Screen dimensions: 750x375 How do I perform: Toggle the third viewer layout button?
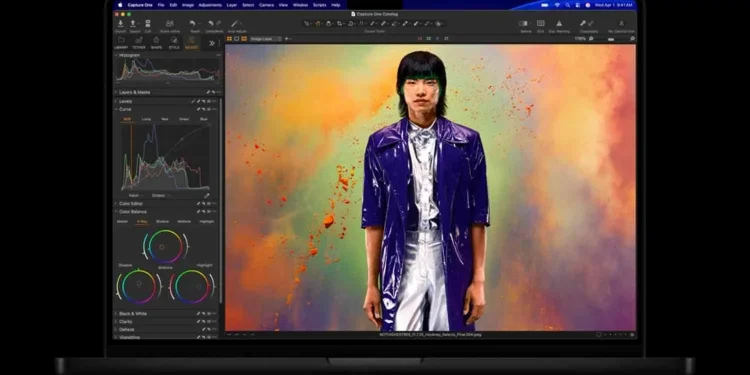tap(244, 39)
